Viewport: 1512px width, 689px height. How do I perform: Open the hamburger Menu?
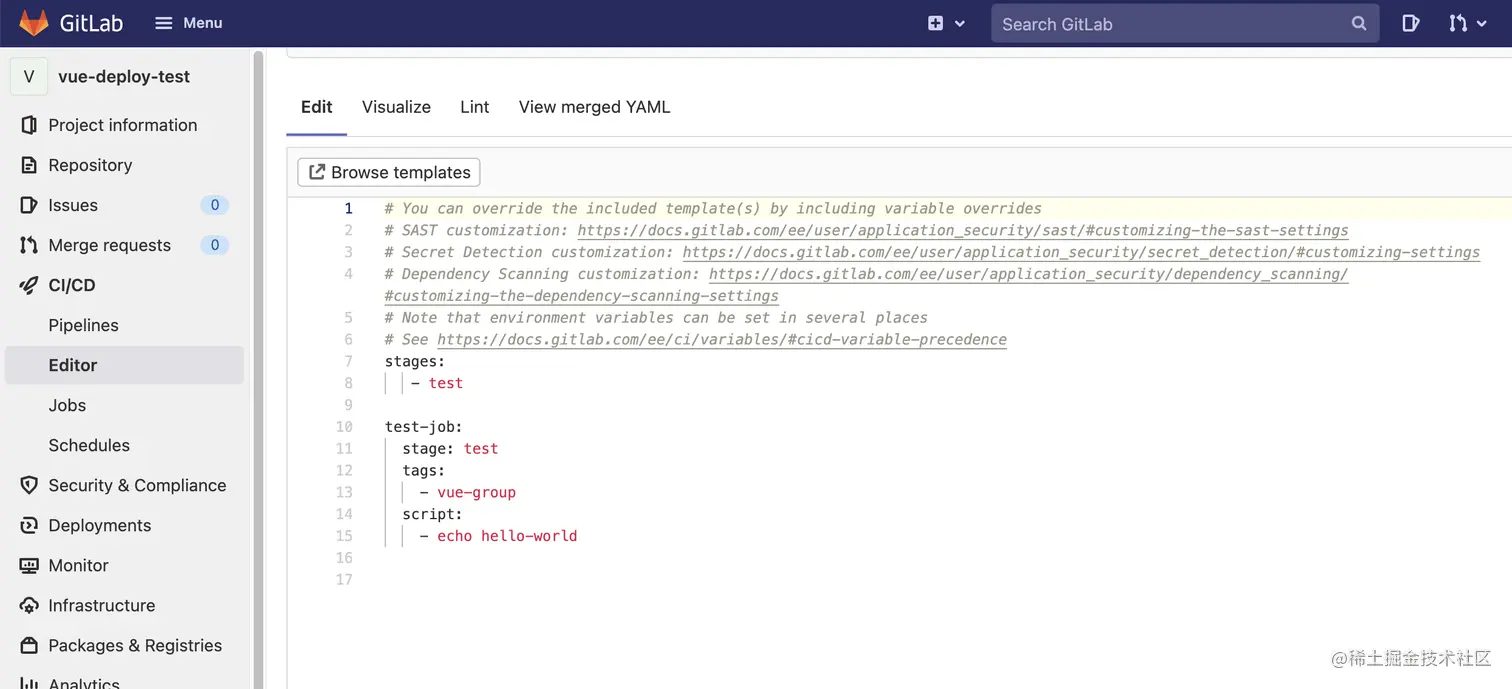point(188,23)
